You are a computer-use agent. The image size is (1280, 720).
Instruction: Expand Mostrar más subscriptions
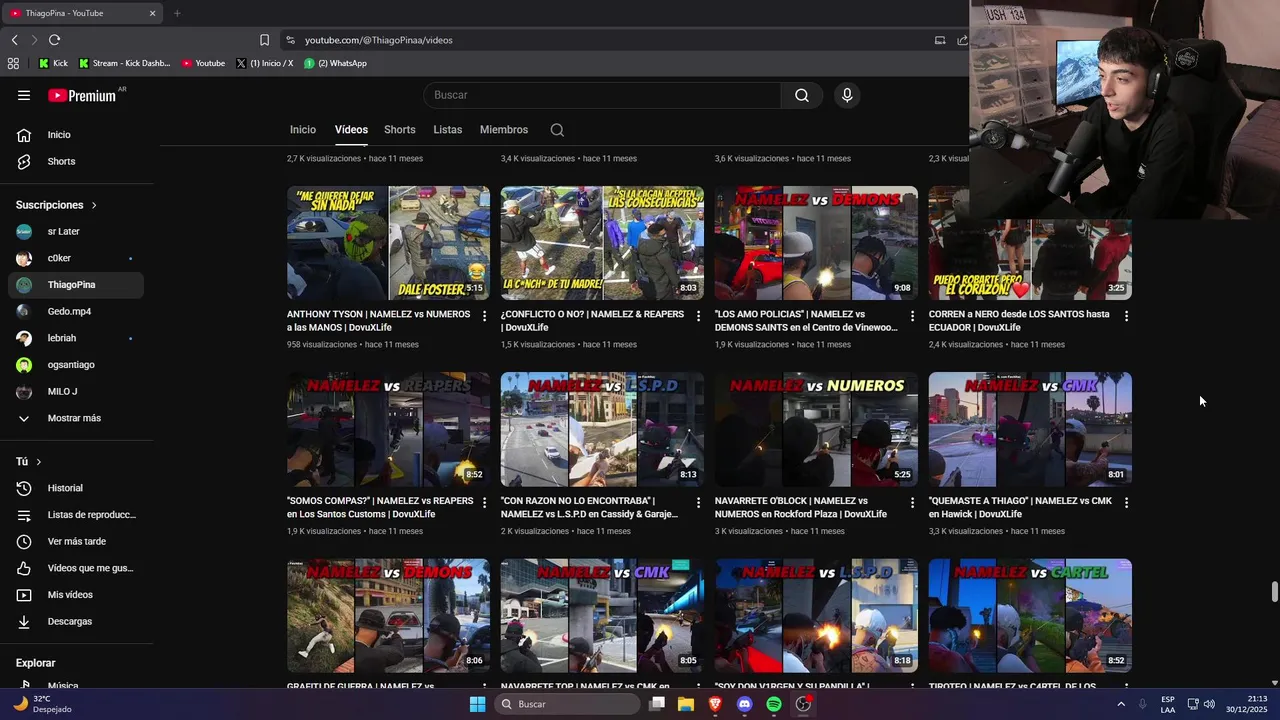point(76,418)
